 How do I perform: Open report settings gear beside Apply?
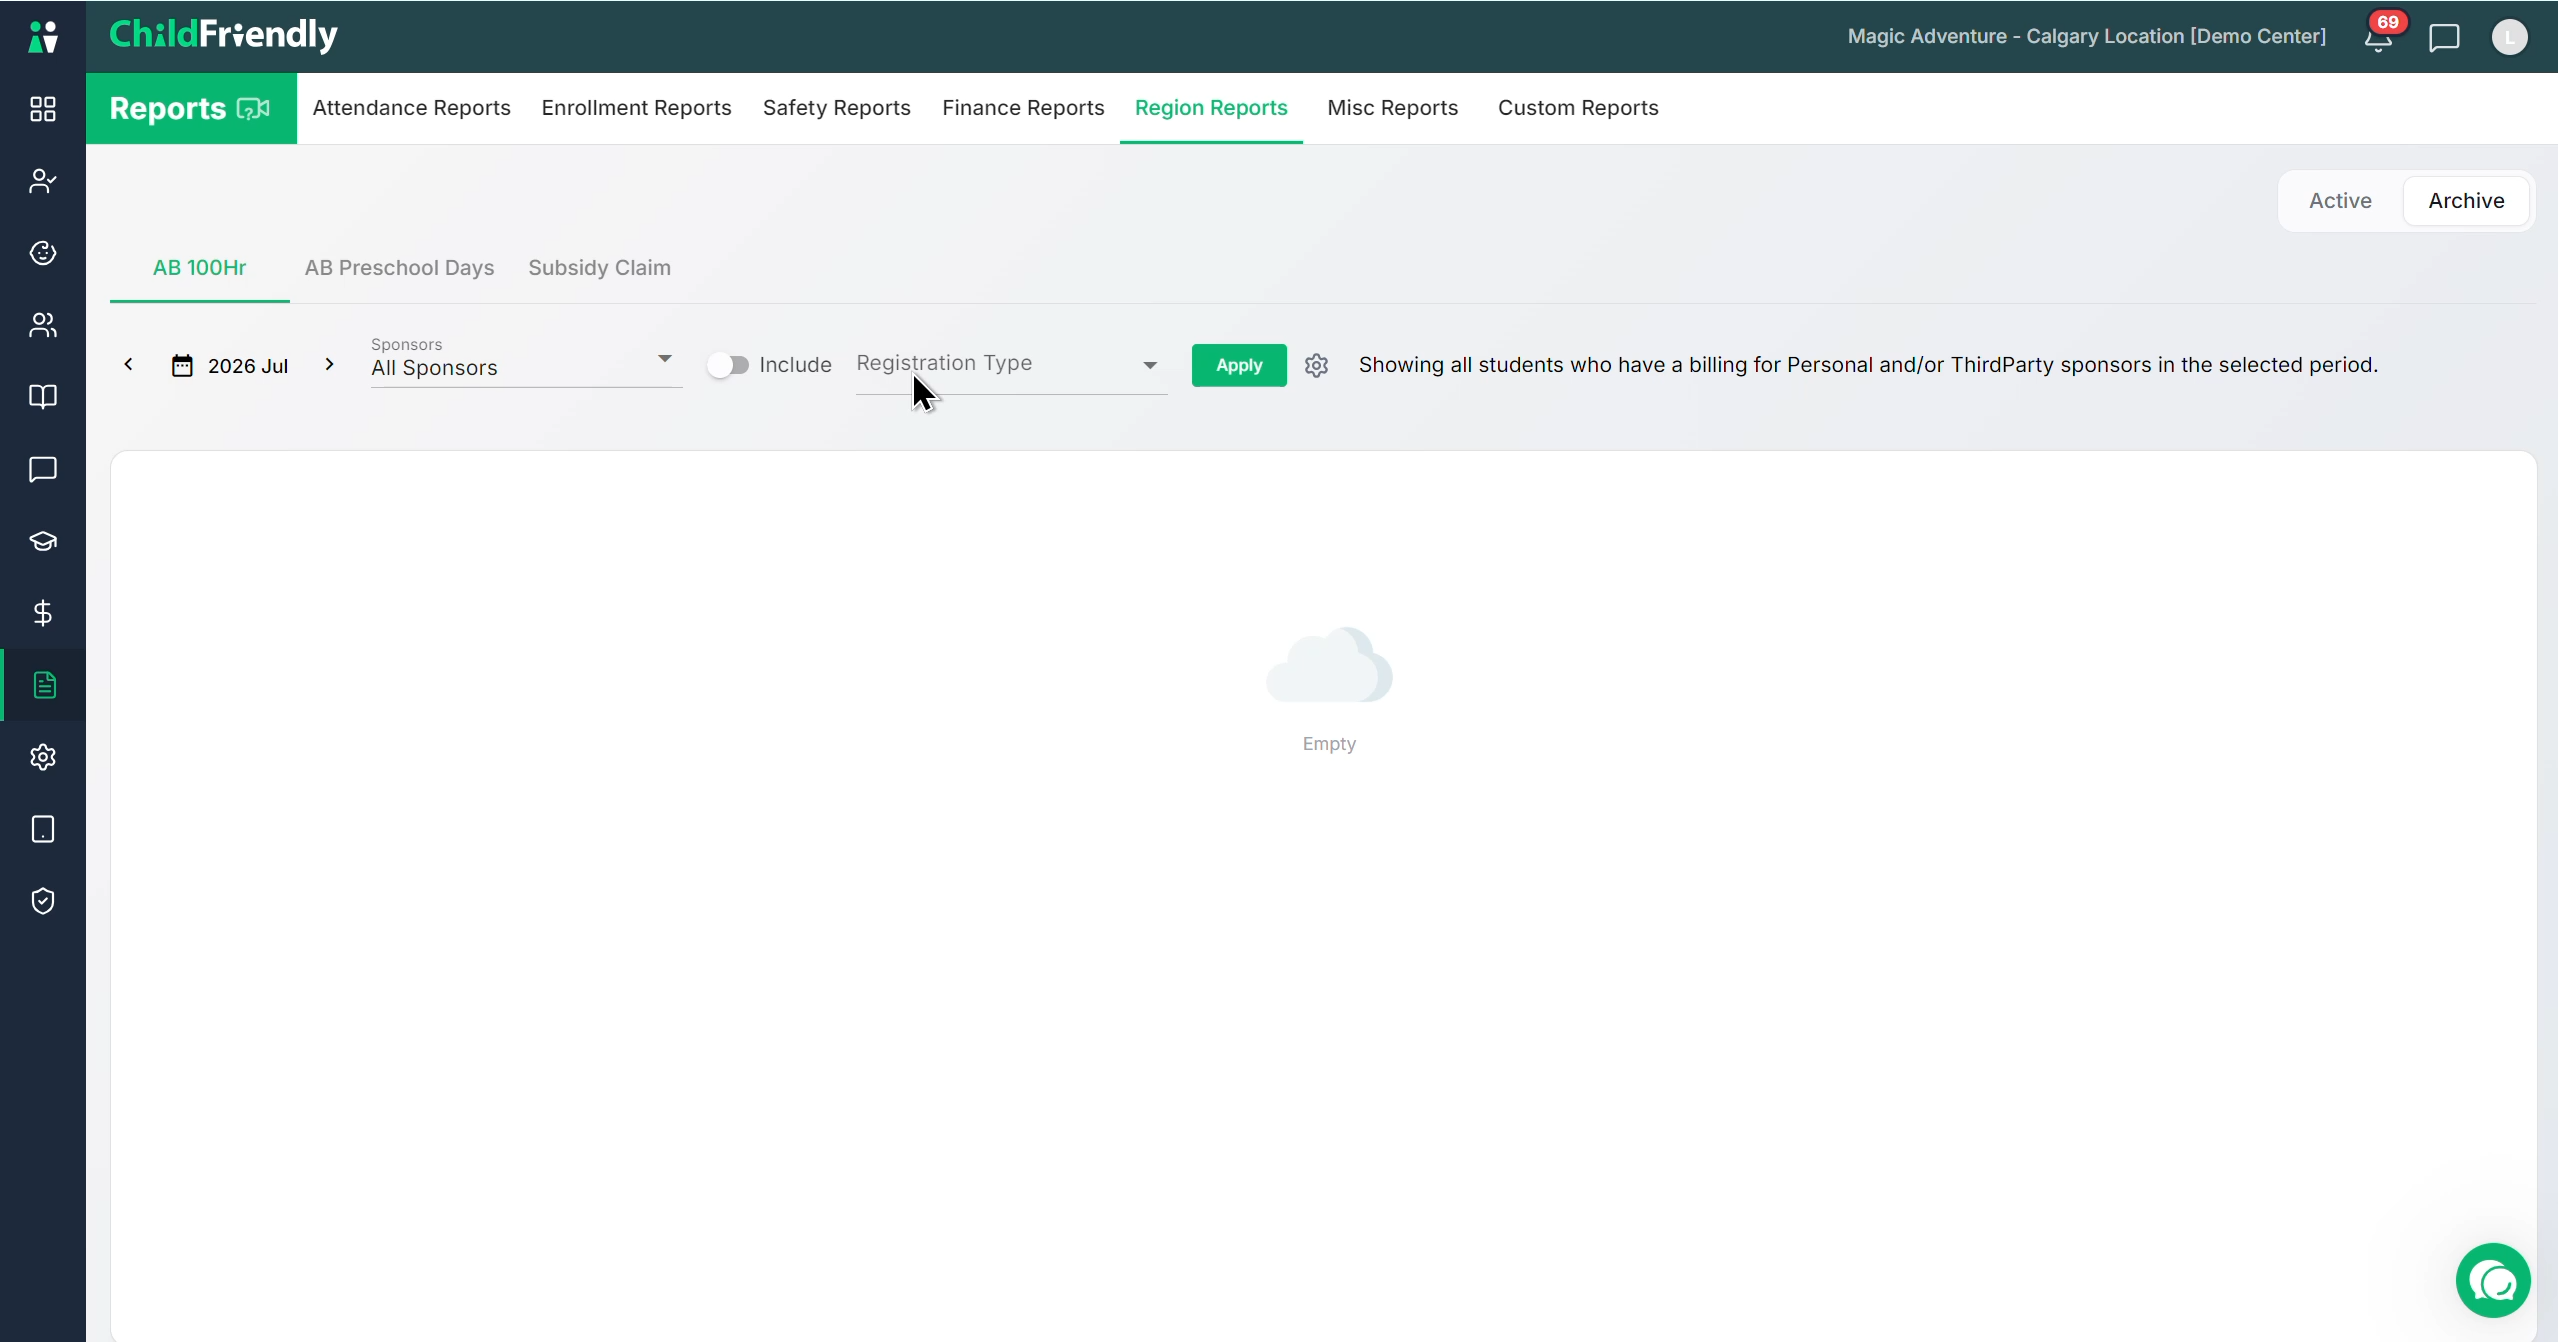point(1317,365)
